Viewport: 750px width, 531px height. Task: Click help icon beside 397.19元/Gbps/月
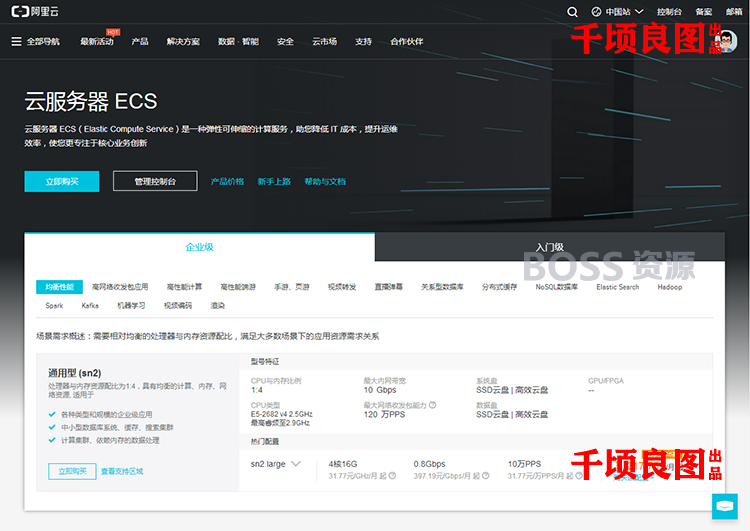click(485, 476)
